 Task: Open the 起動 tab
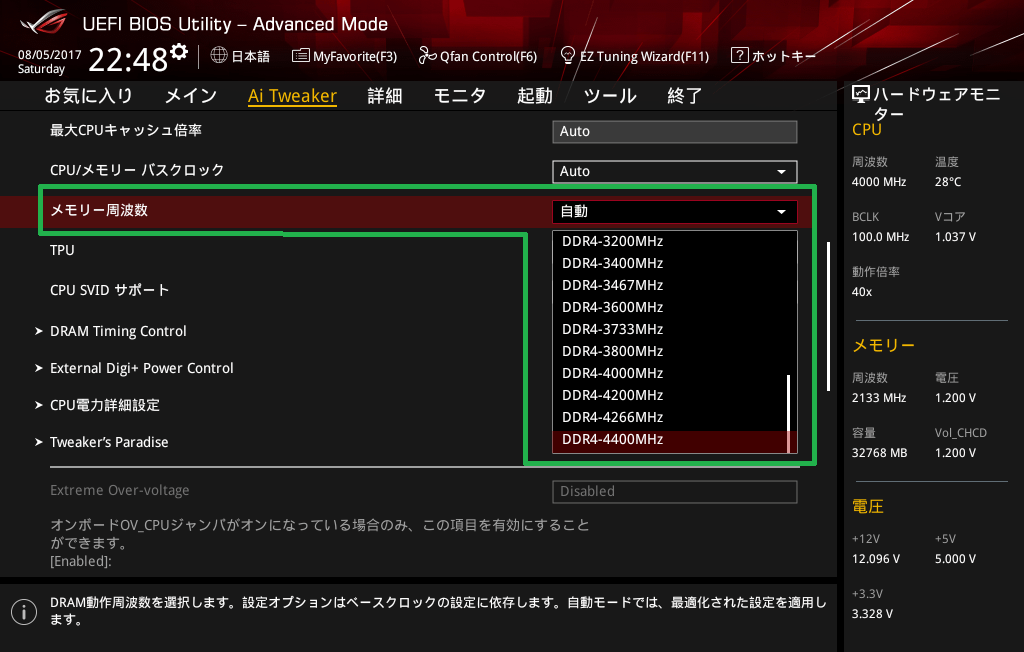point(535,96)
